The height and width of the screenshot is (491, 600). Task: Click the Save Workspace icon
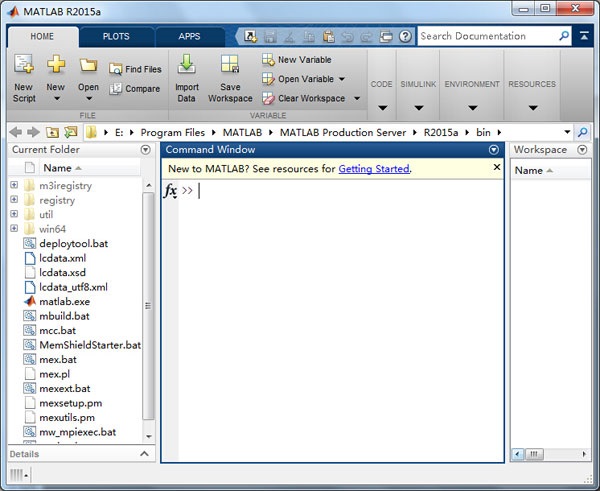coord(230,64)
